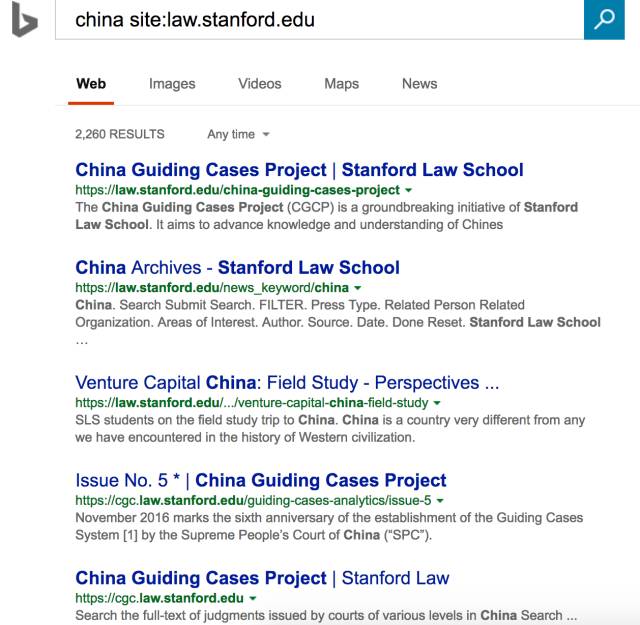Open Issue No. 5 Guiding Cases result
The image size is (640, 625).
(x=261, y=480)
